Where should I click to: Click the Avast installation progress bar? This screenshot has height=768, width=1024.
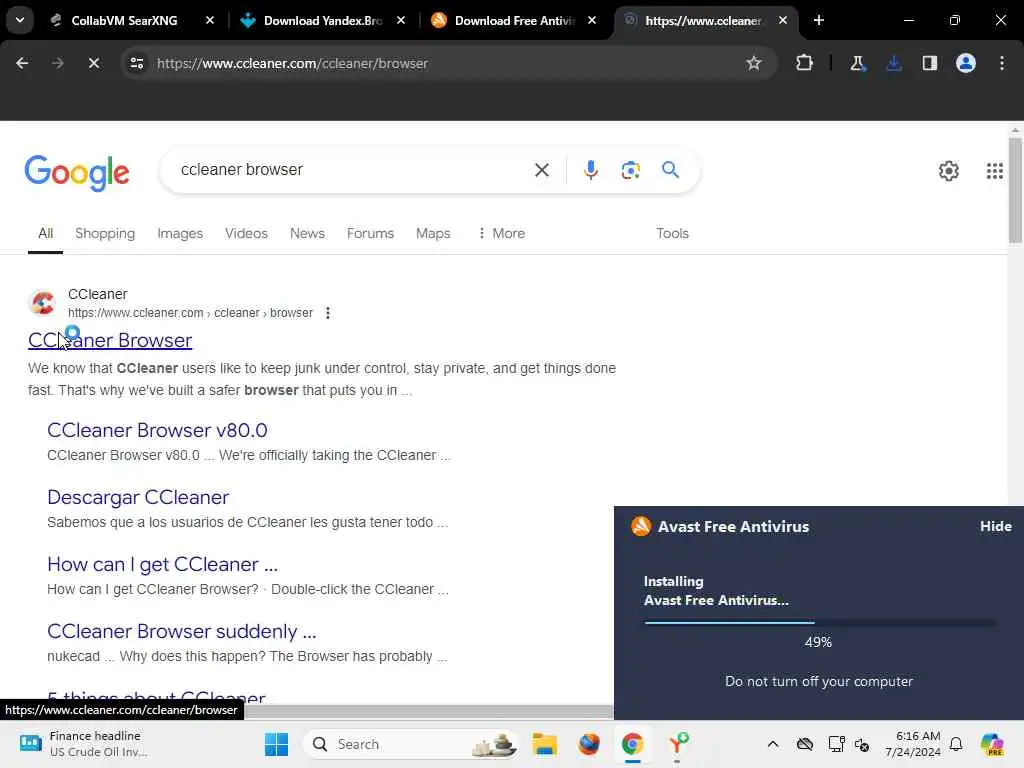coord(819,623)
